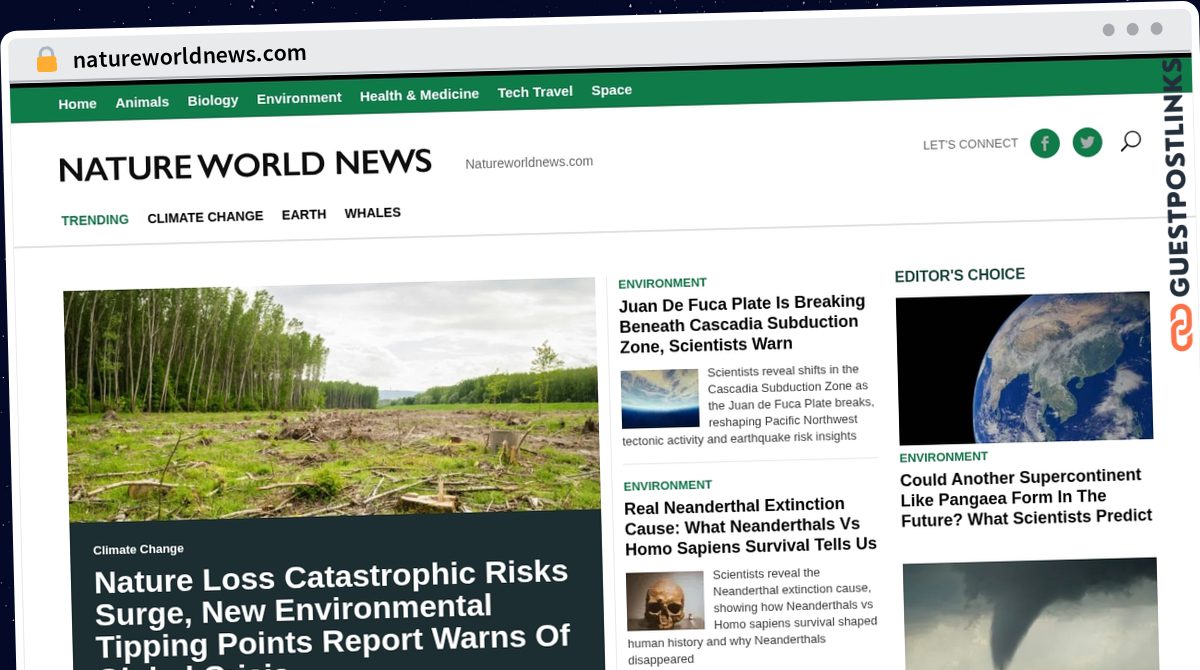Screen dimensions: 1200x670
Task: Click the natureworldnews.com address bar URL
Action: [x=190, y=56]
